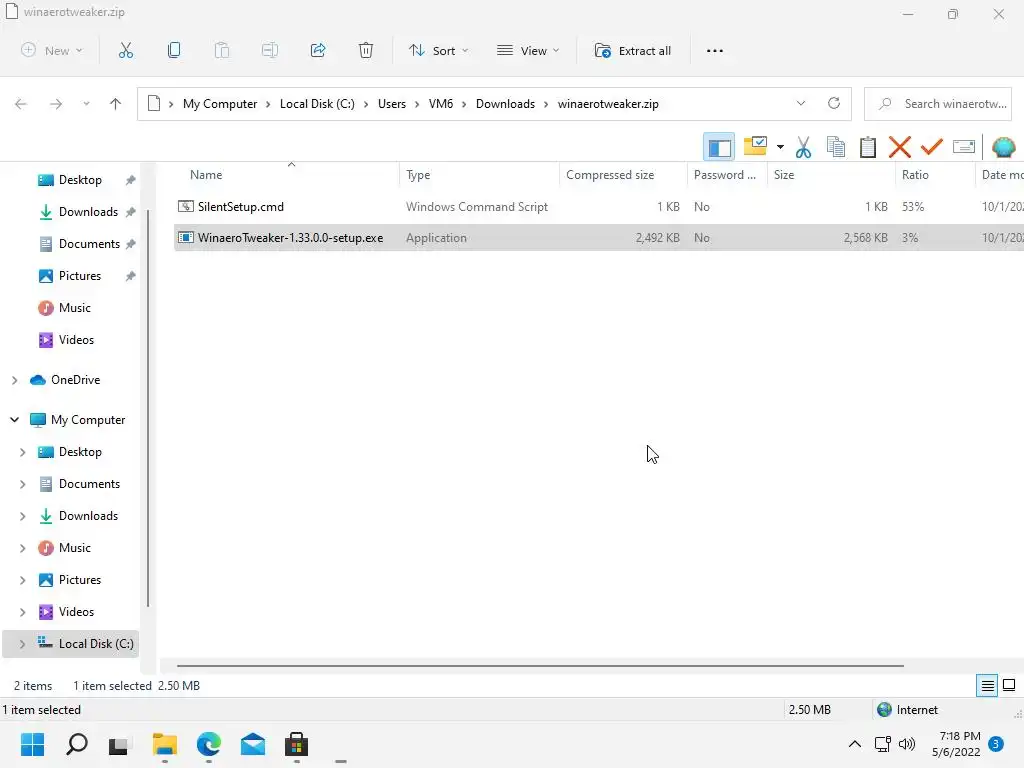Switch to details view layout icon
Screen dimensions: 1024x768
tap(987, 686)
